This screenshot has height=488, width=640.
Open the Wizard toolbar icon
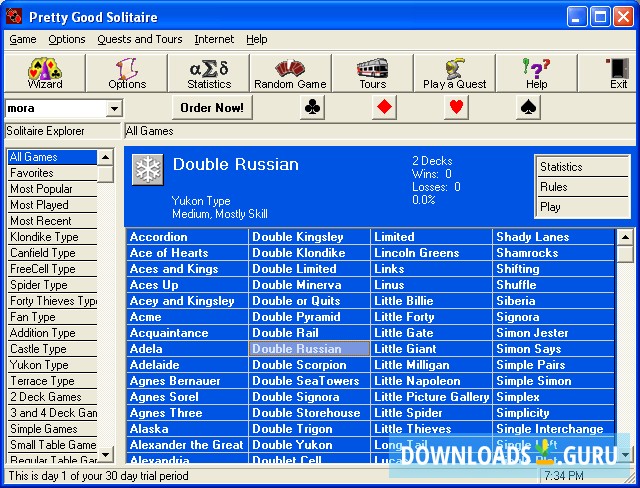click(x=44, y=73)
